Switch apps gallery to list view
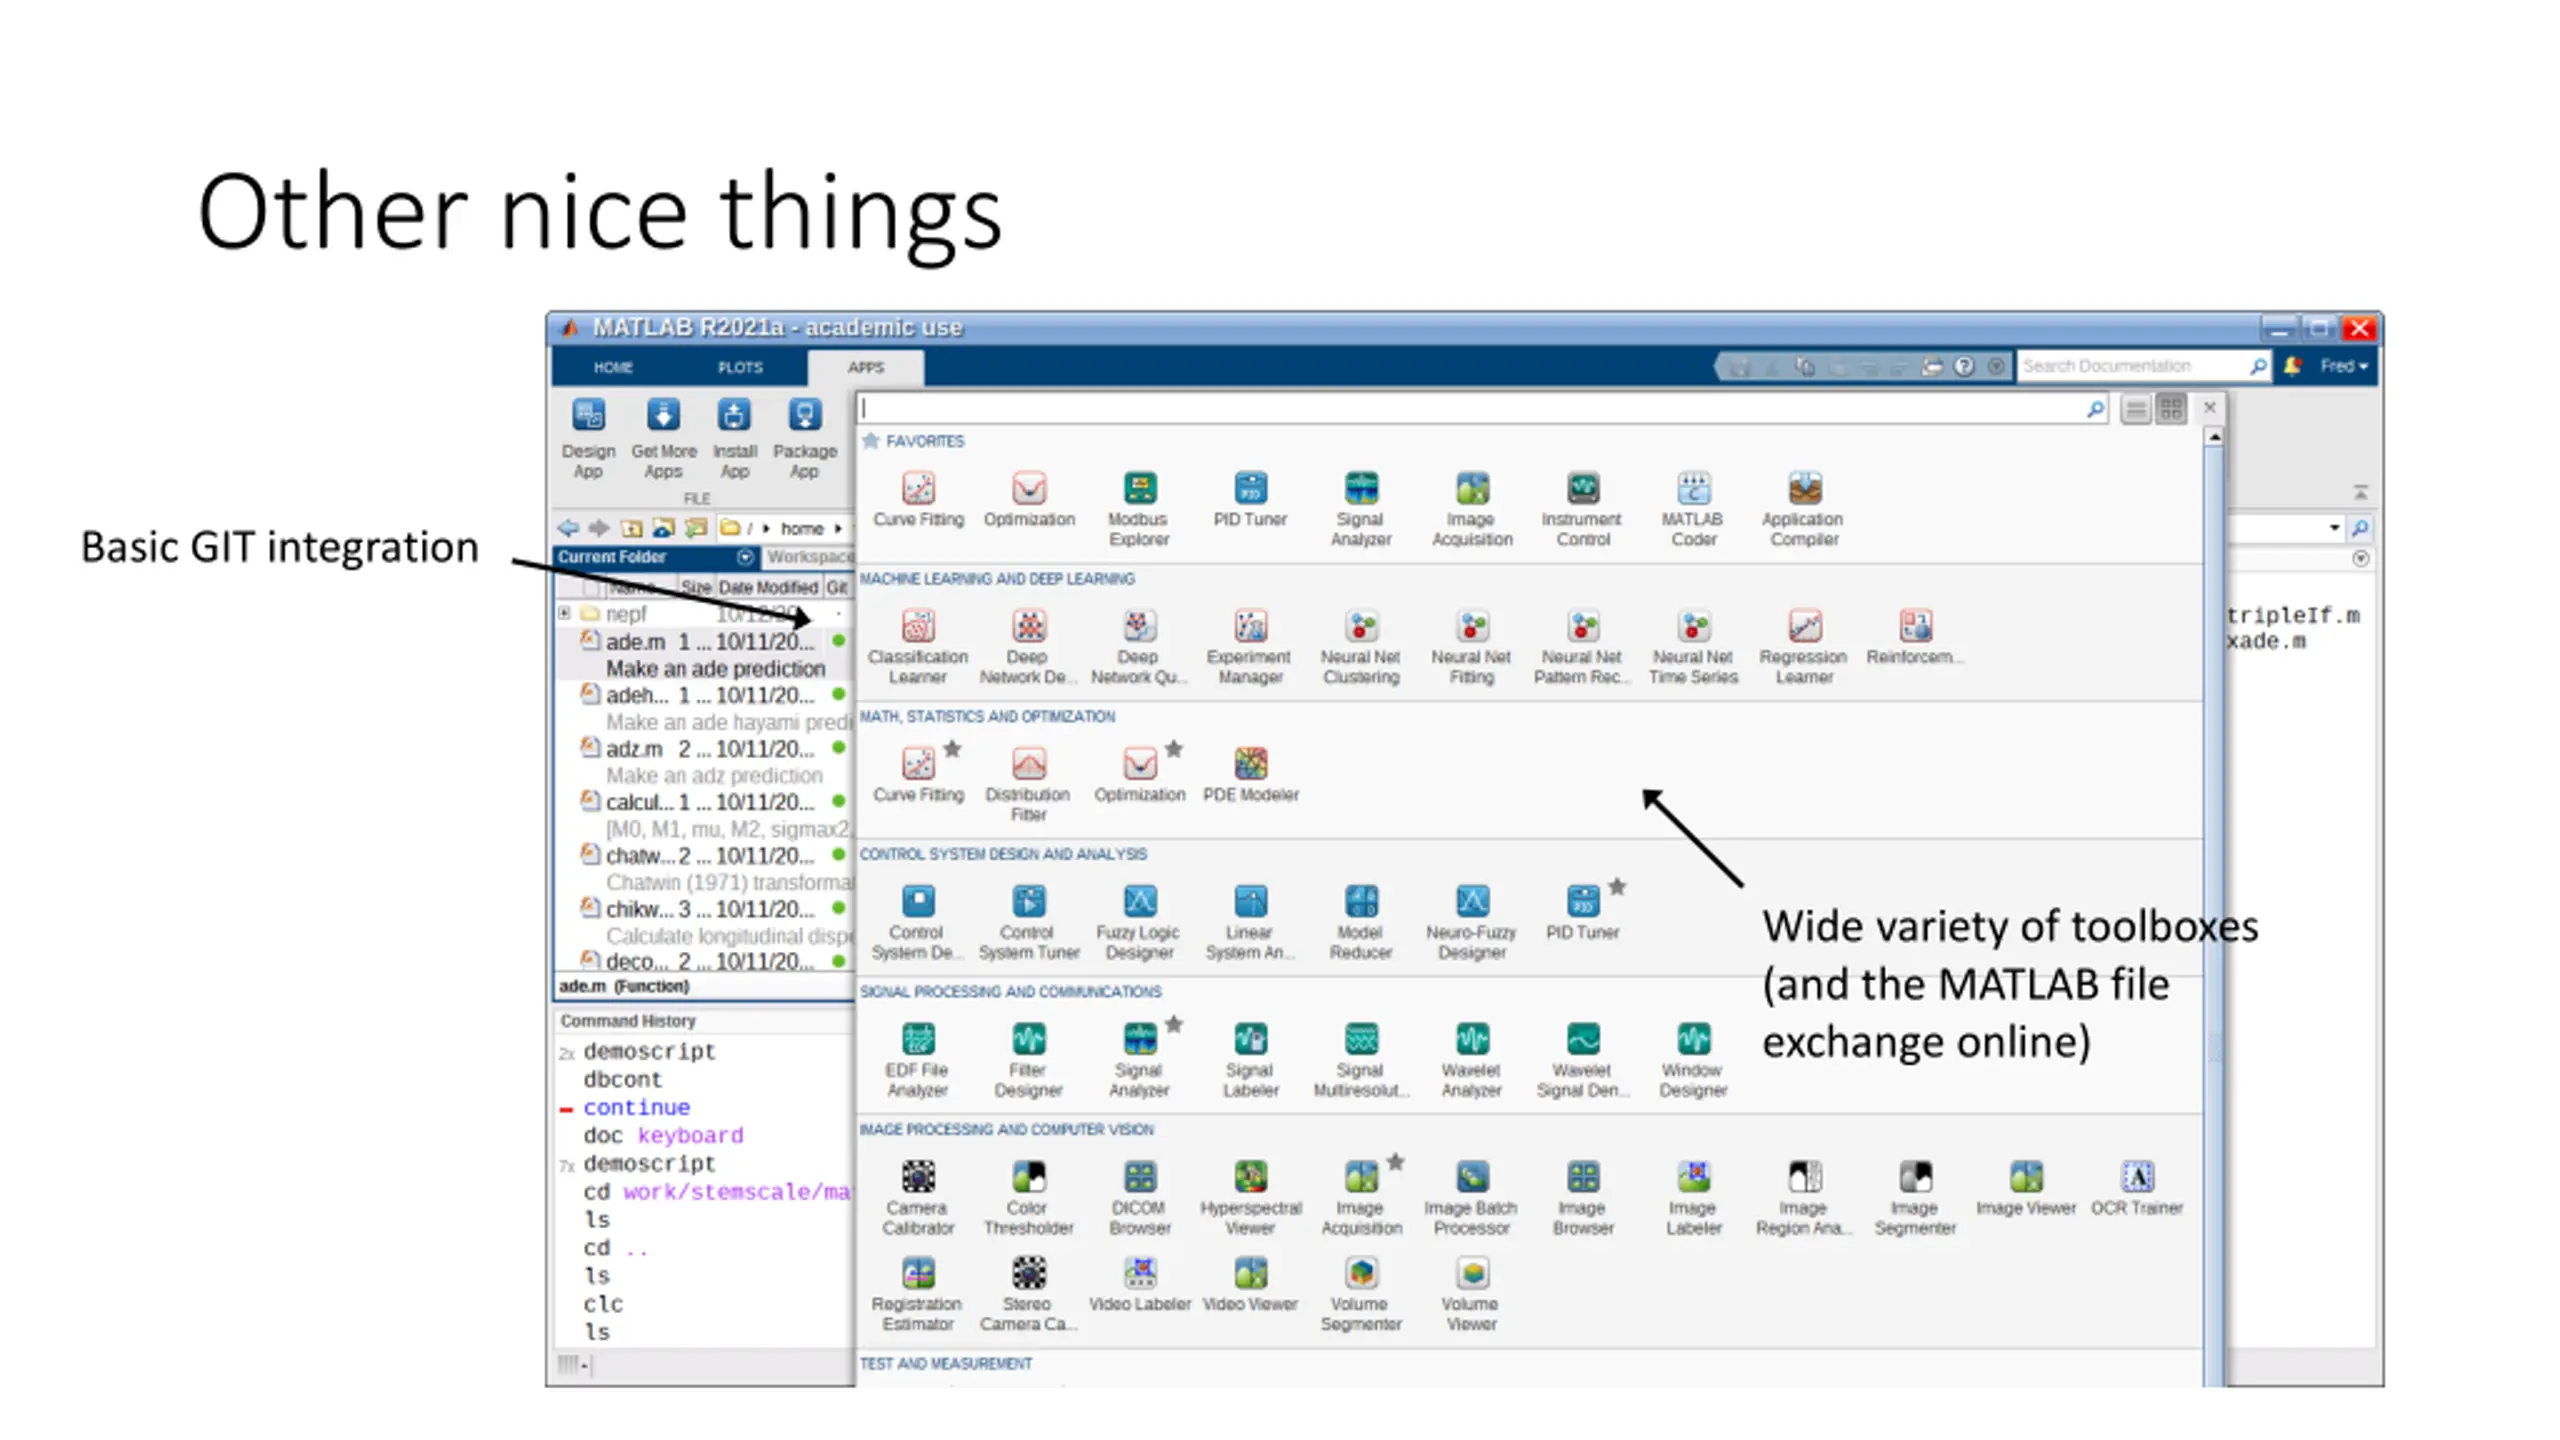Image resolution: width=2560 pixels, height=1440 pixels. pyautogui.click(x=2135, y=409)
